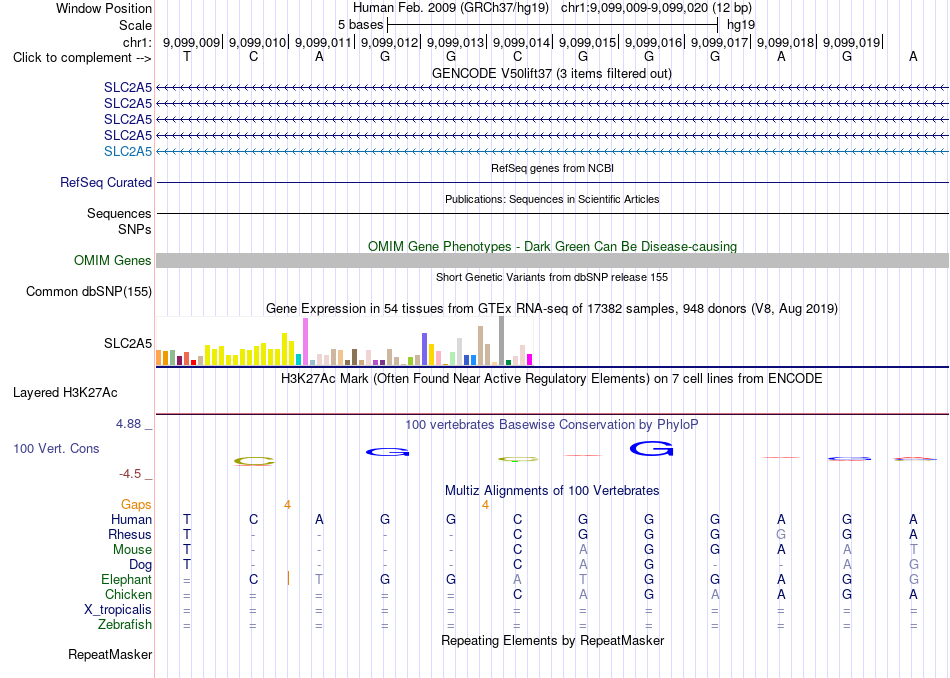950x678 pixels.
Task: Click the Rhesus species label
Action: (x=130, y=534)
